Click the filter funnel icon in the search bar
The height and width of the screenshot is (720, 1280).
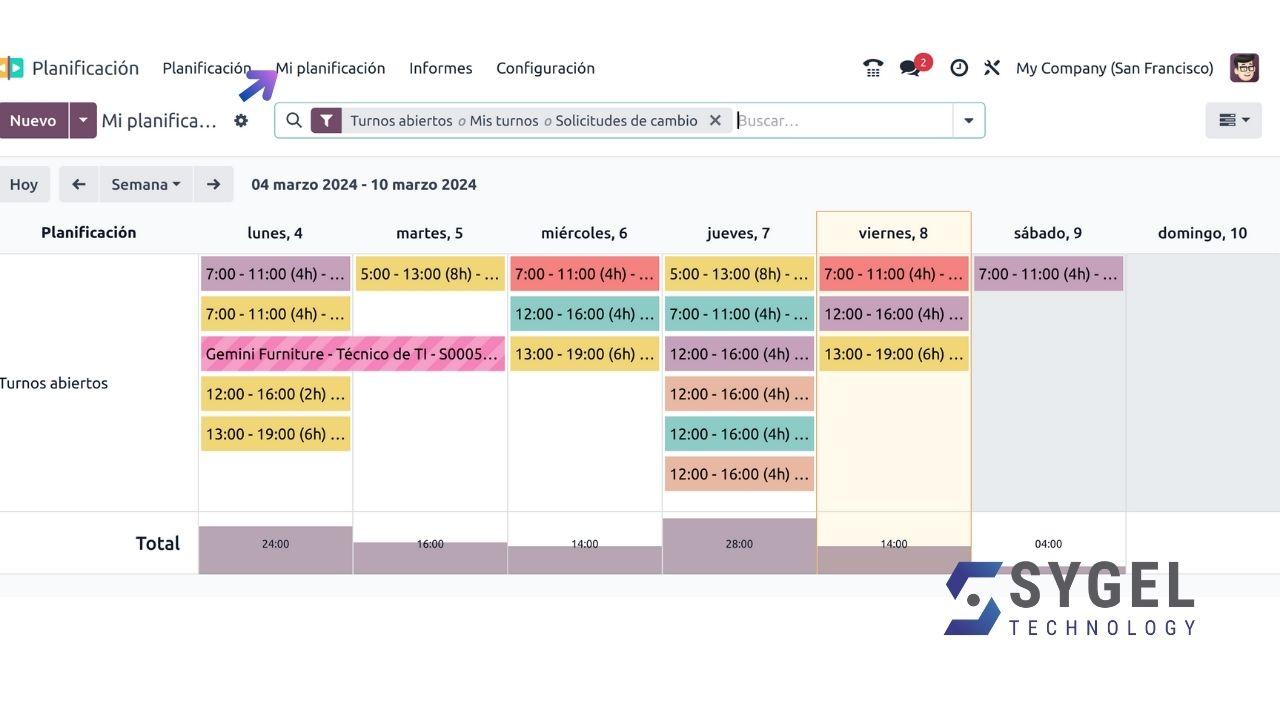tap(326, 120)
